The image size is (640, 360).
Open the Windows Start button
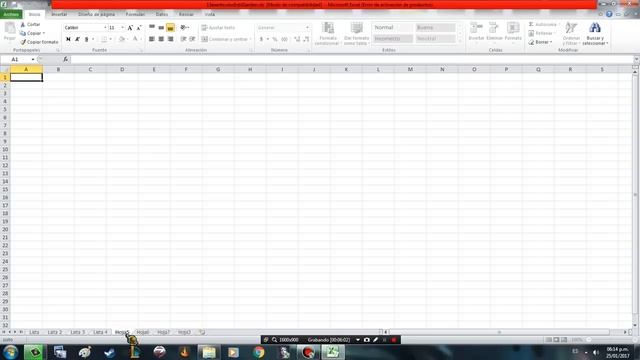[10, 352]
